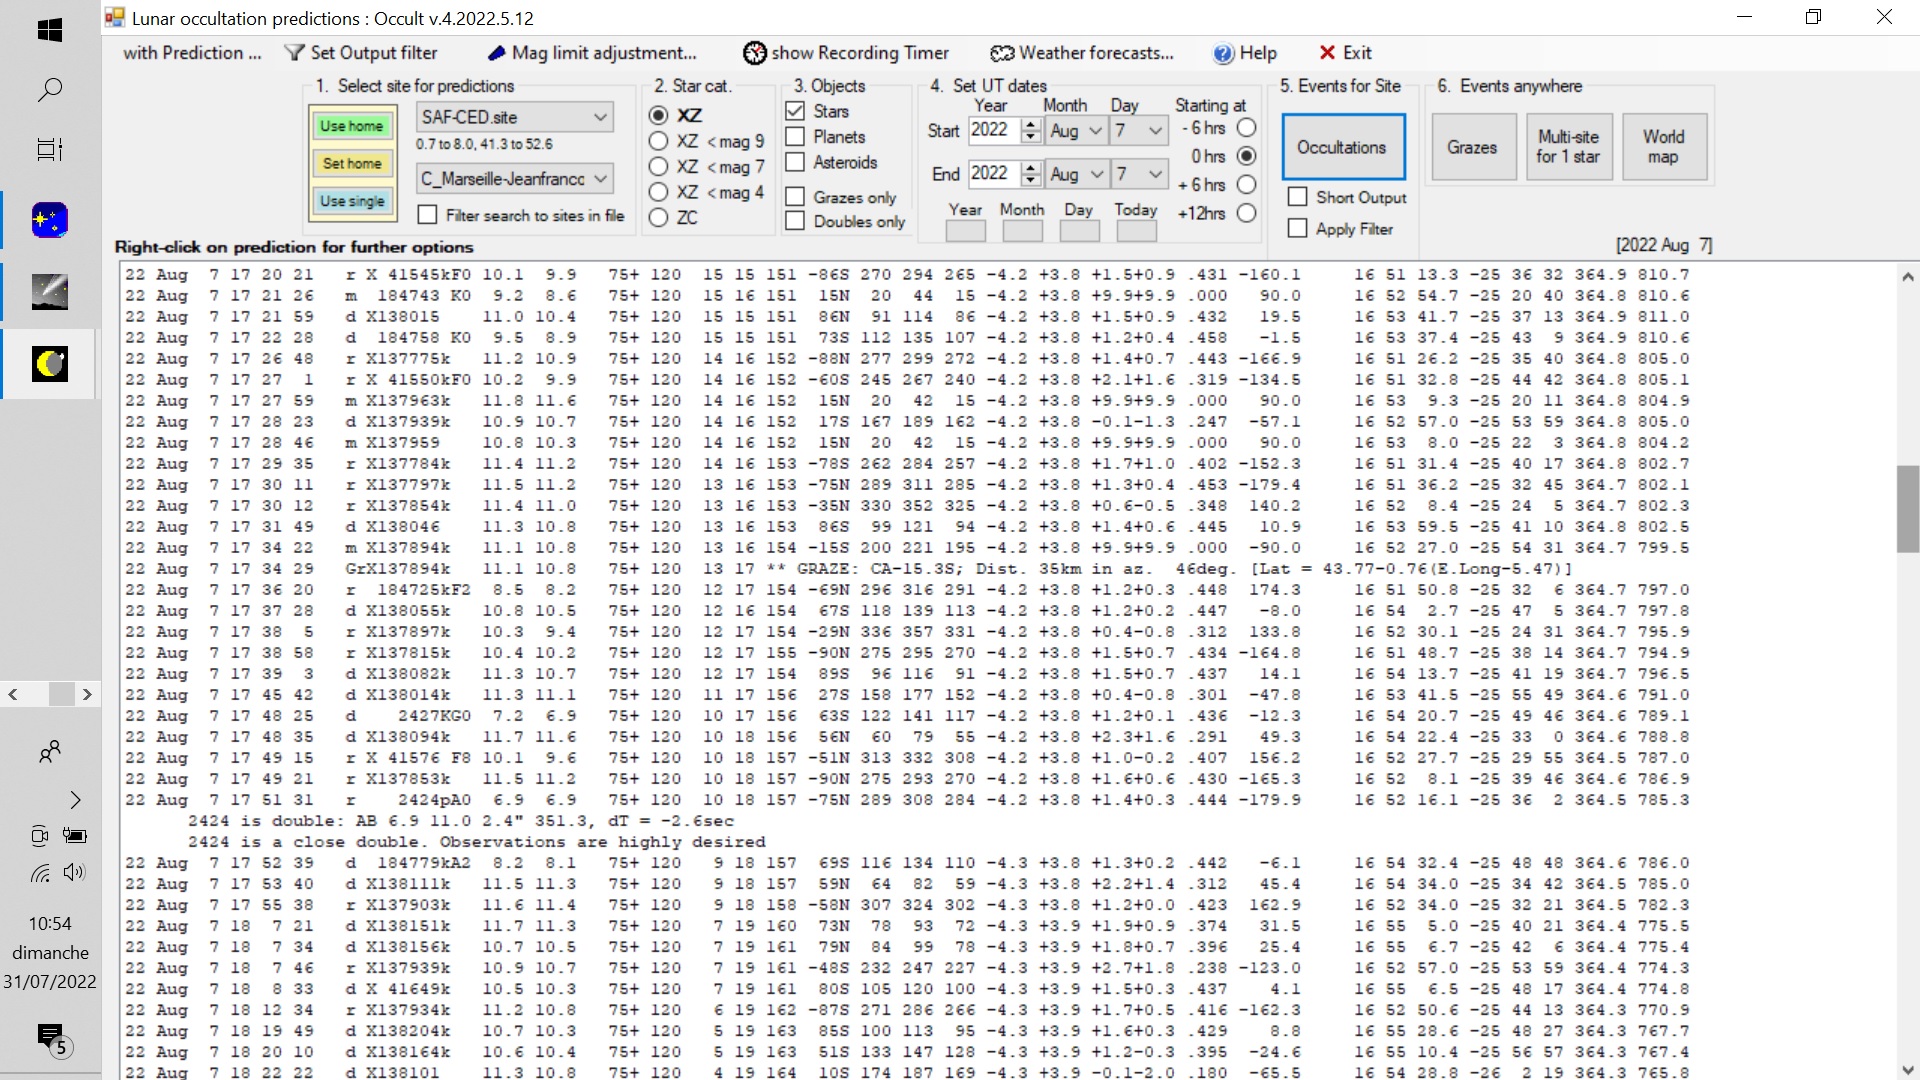
Task: Expand the SAF-CED.site dropdown
Action: (x=600, y=117)
